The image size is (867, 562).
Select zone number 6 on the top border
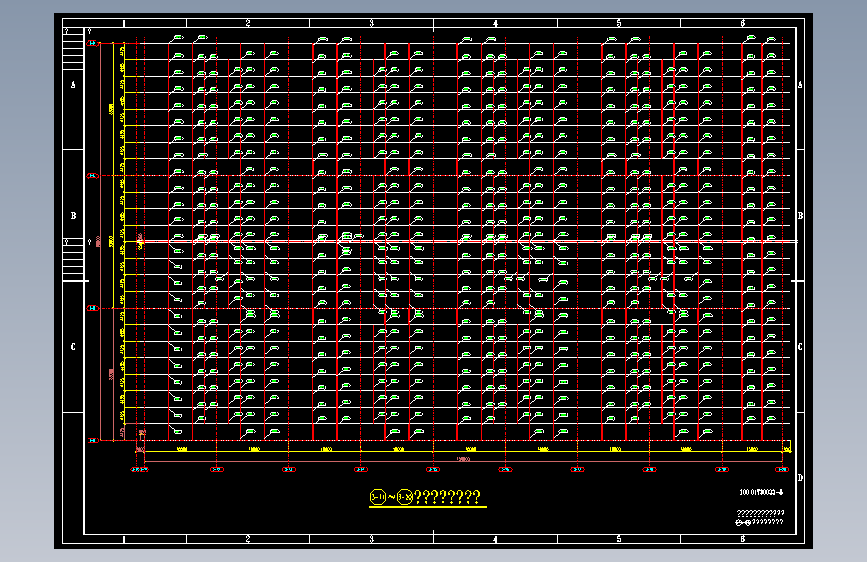tap(743, 23)
